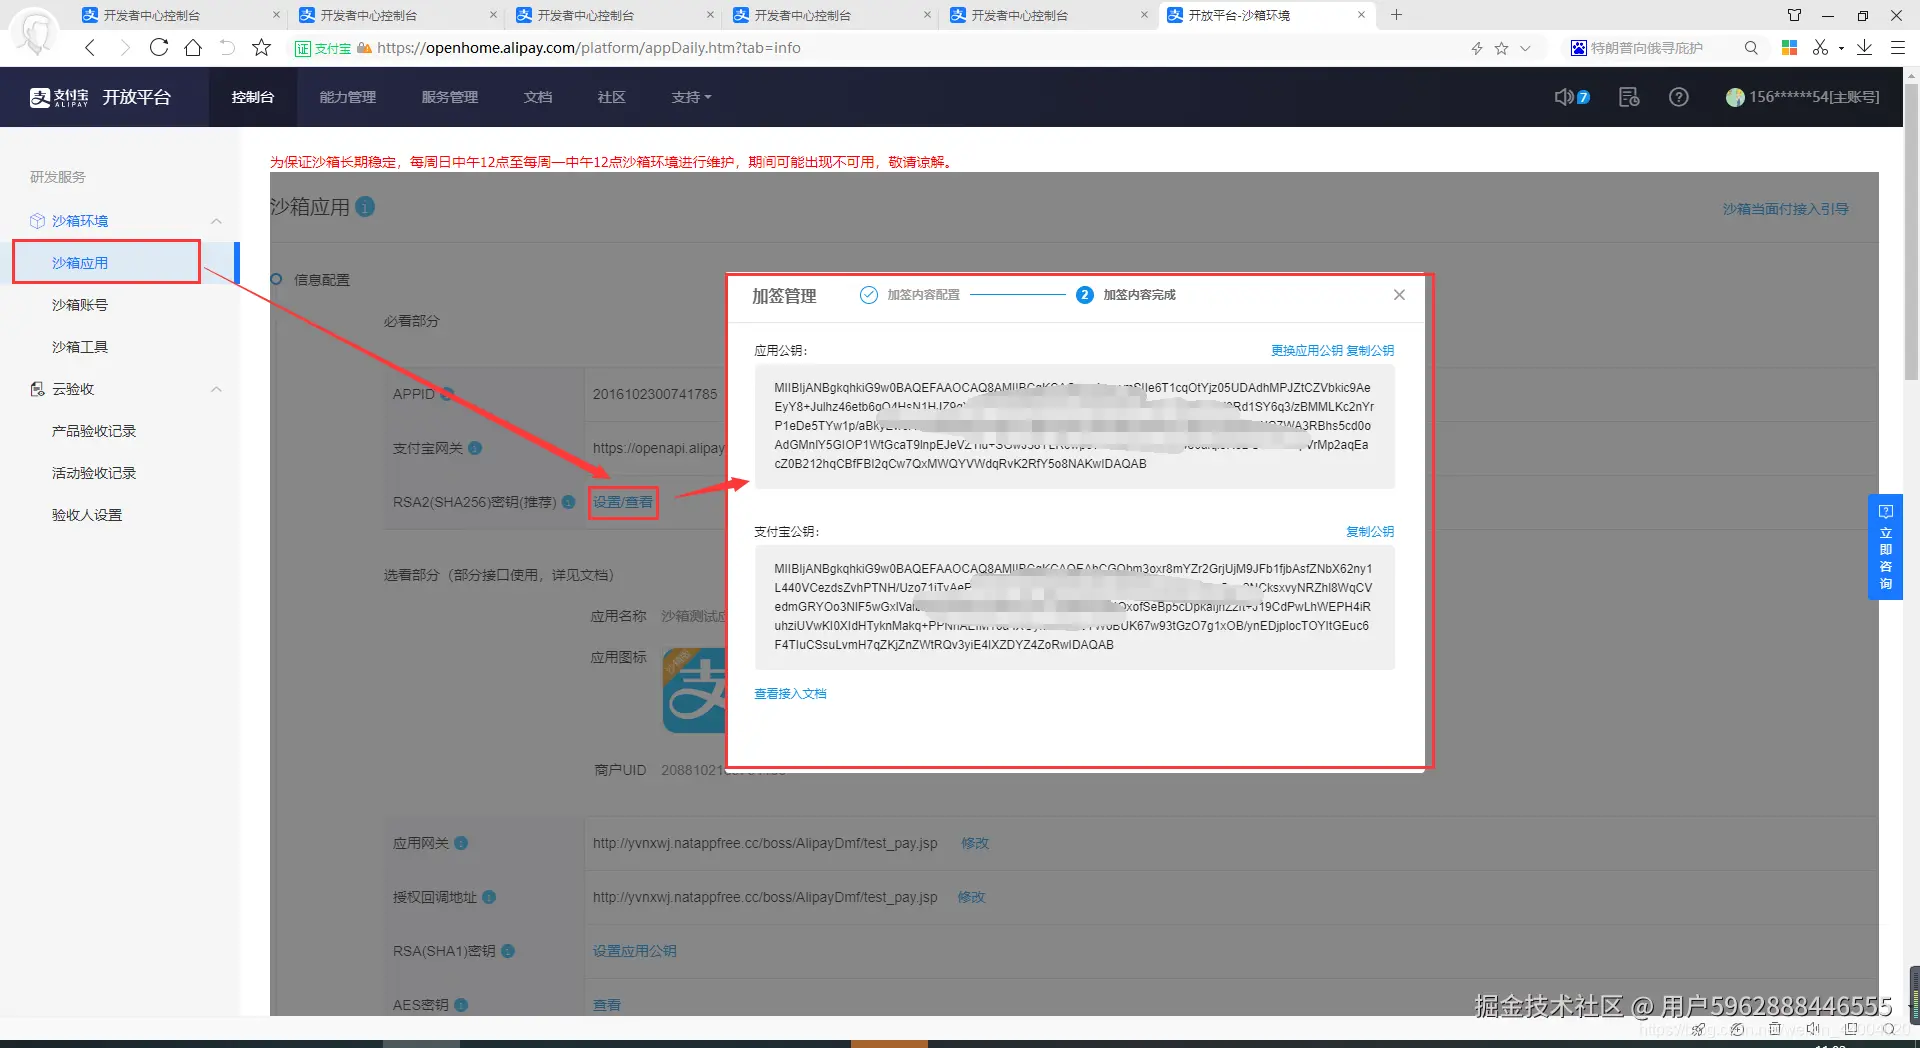Open the browser home page

(x=193, y=47)
